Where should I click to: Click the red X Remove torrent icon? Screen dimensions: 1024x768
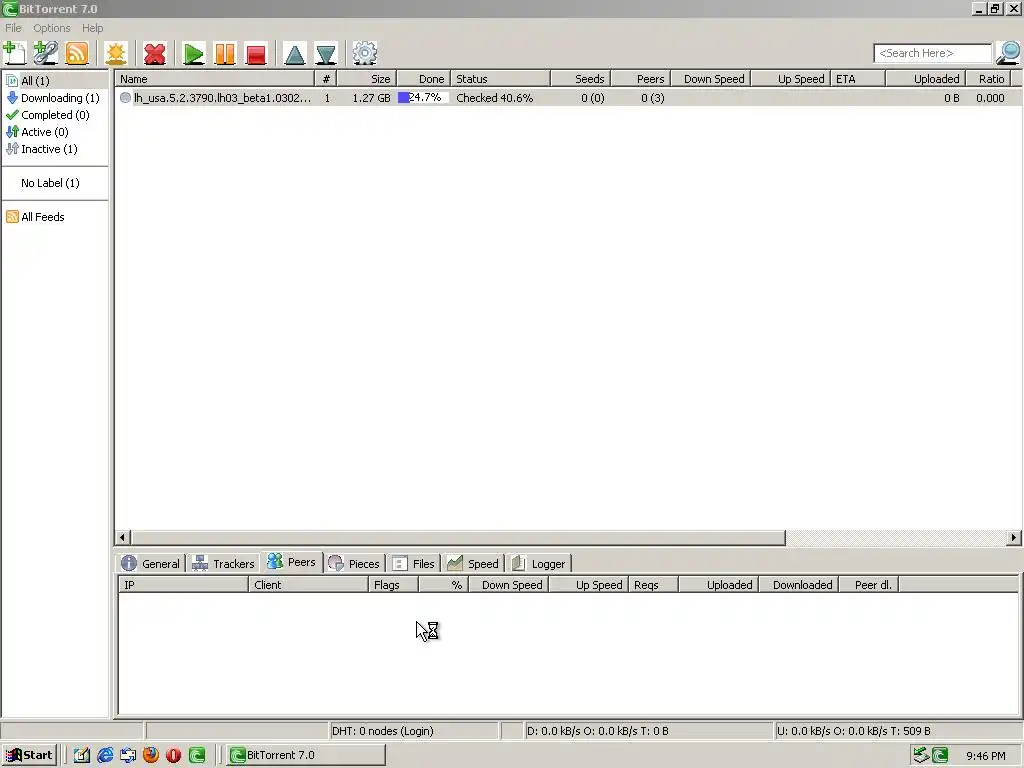click(x=155, y=53)
